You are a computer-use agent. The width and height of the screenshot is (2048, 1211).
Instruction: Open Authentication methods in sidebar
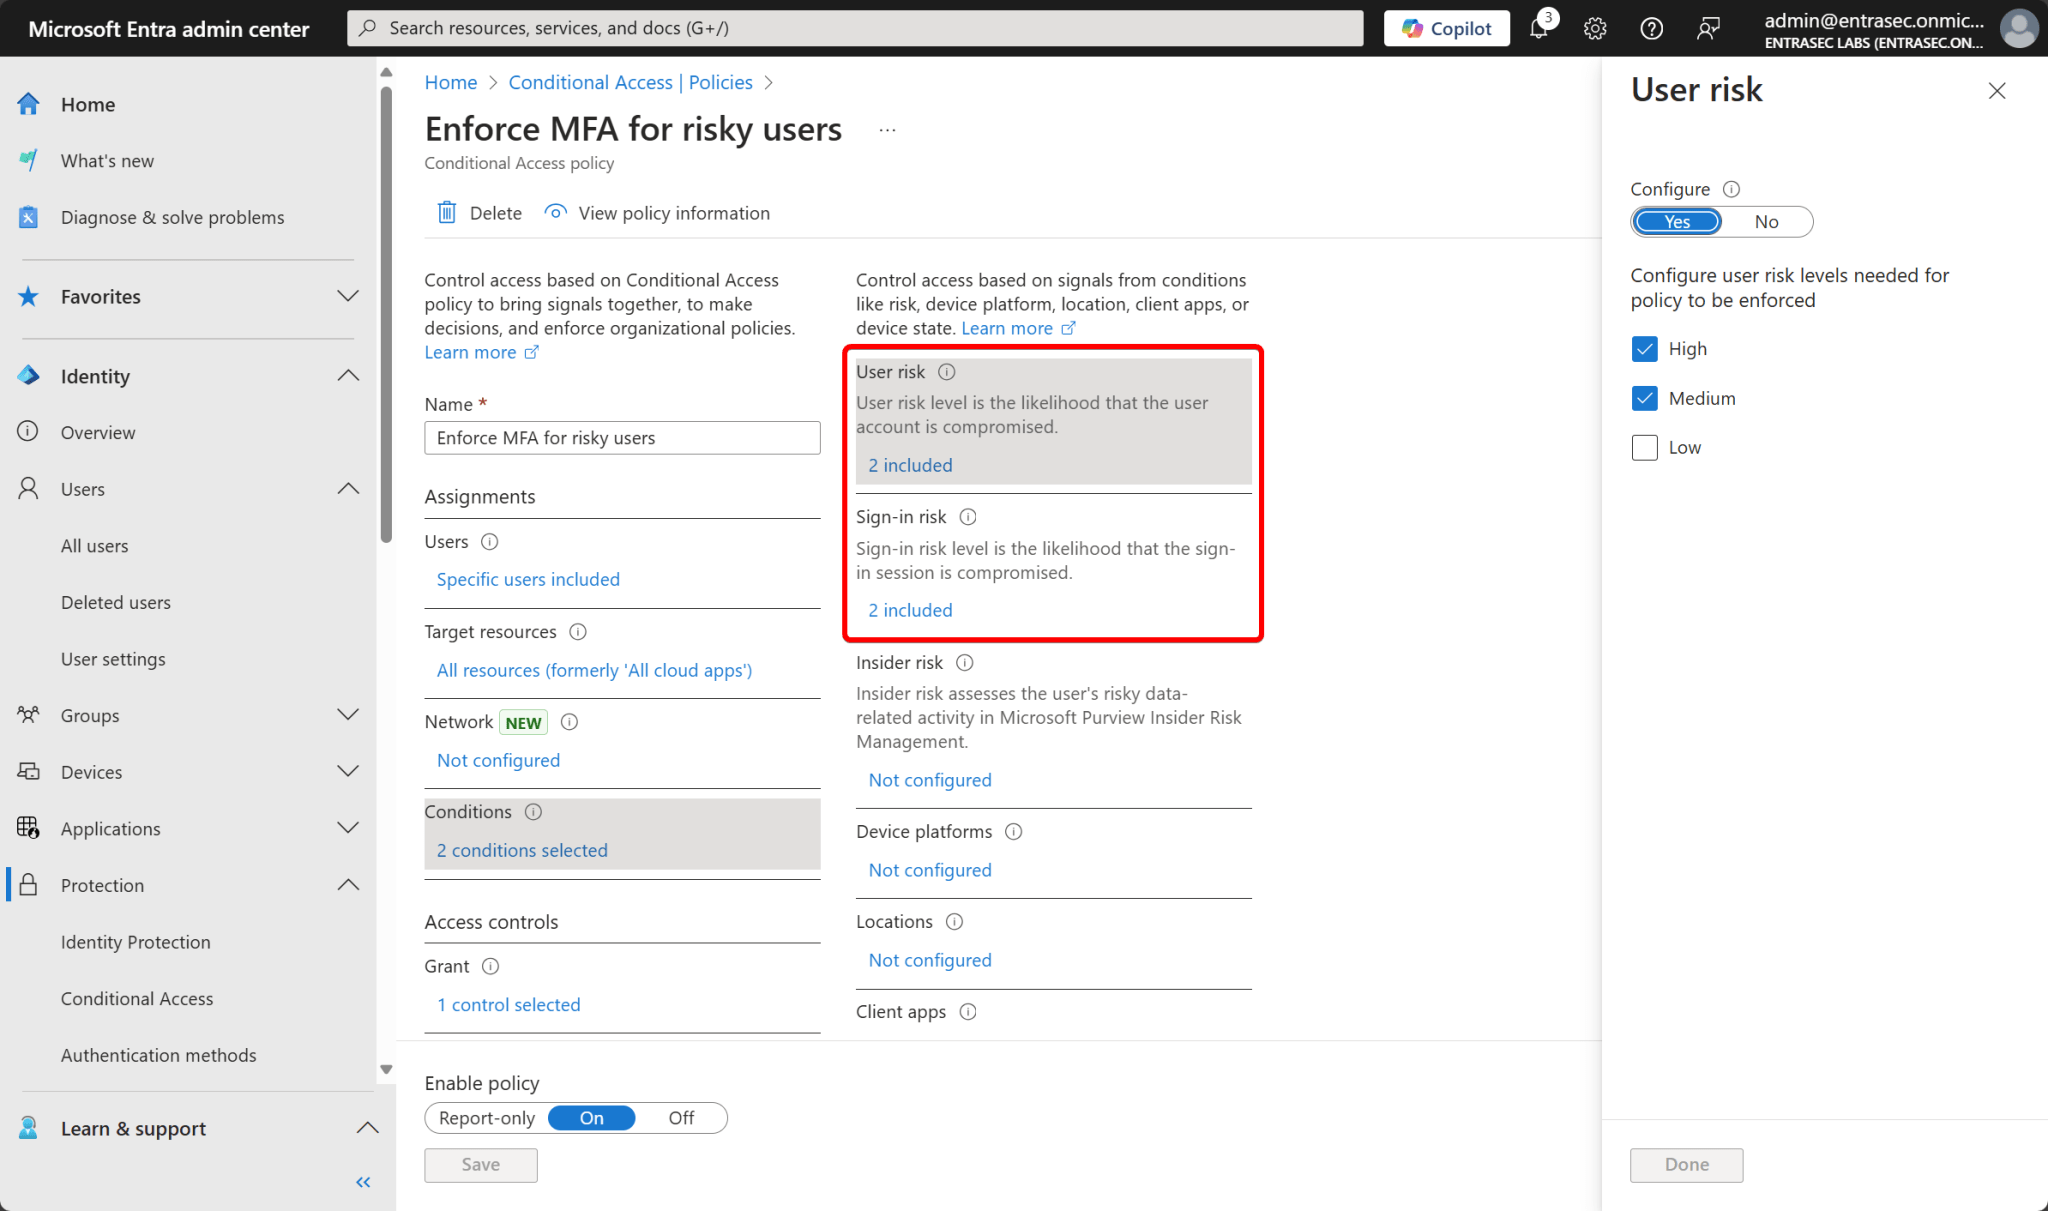(158, 1055)
